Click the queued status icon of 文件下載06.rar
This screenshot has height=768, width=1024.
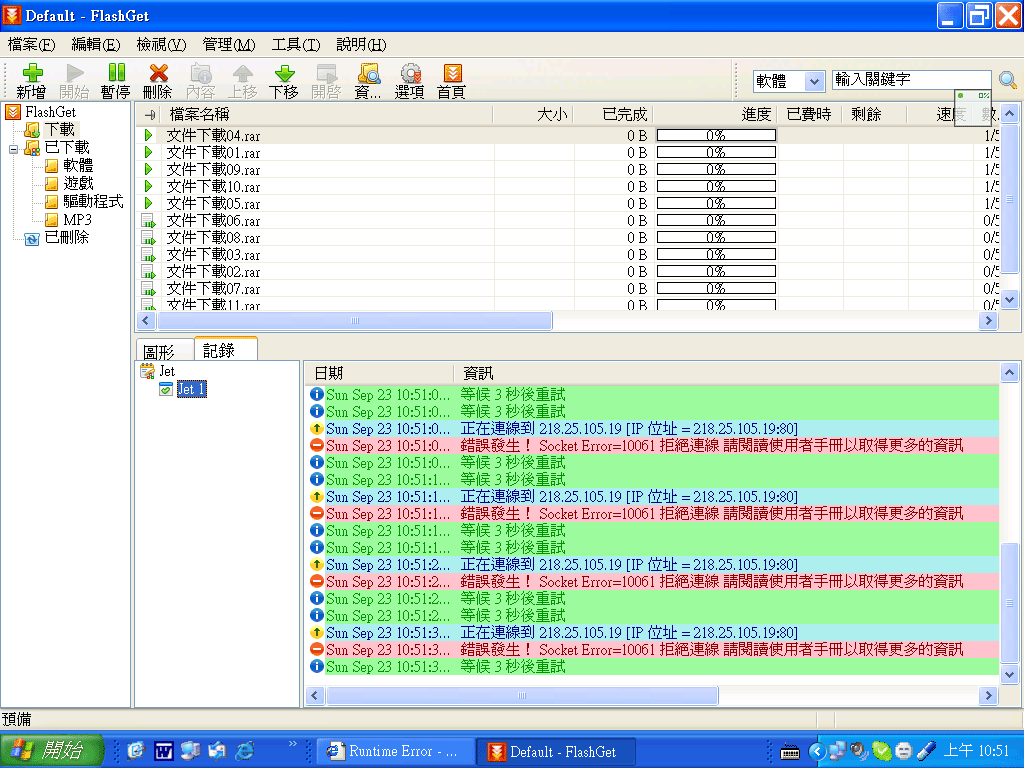(148, 221)
